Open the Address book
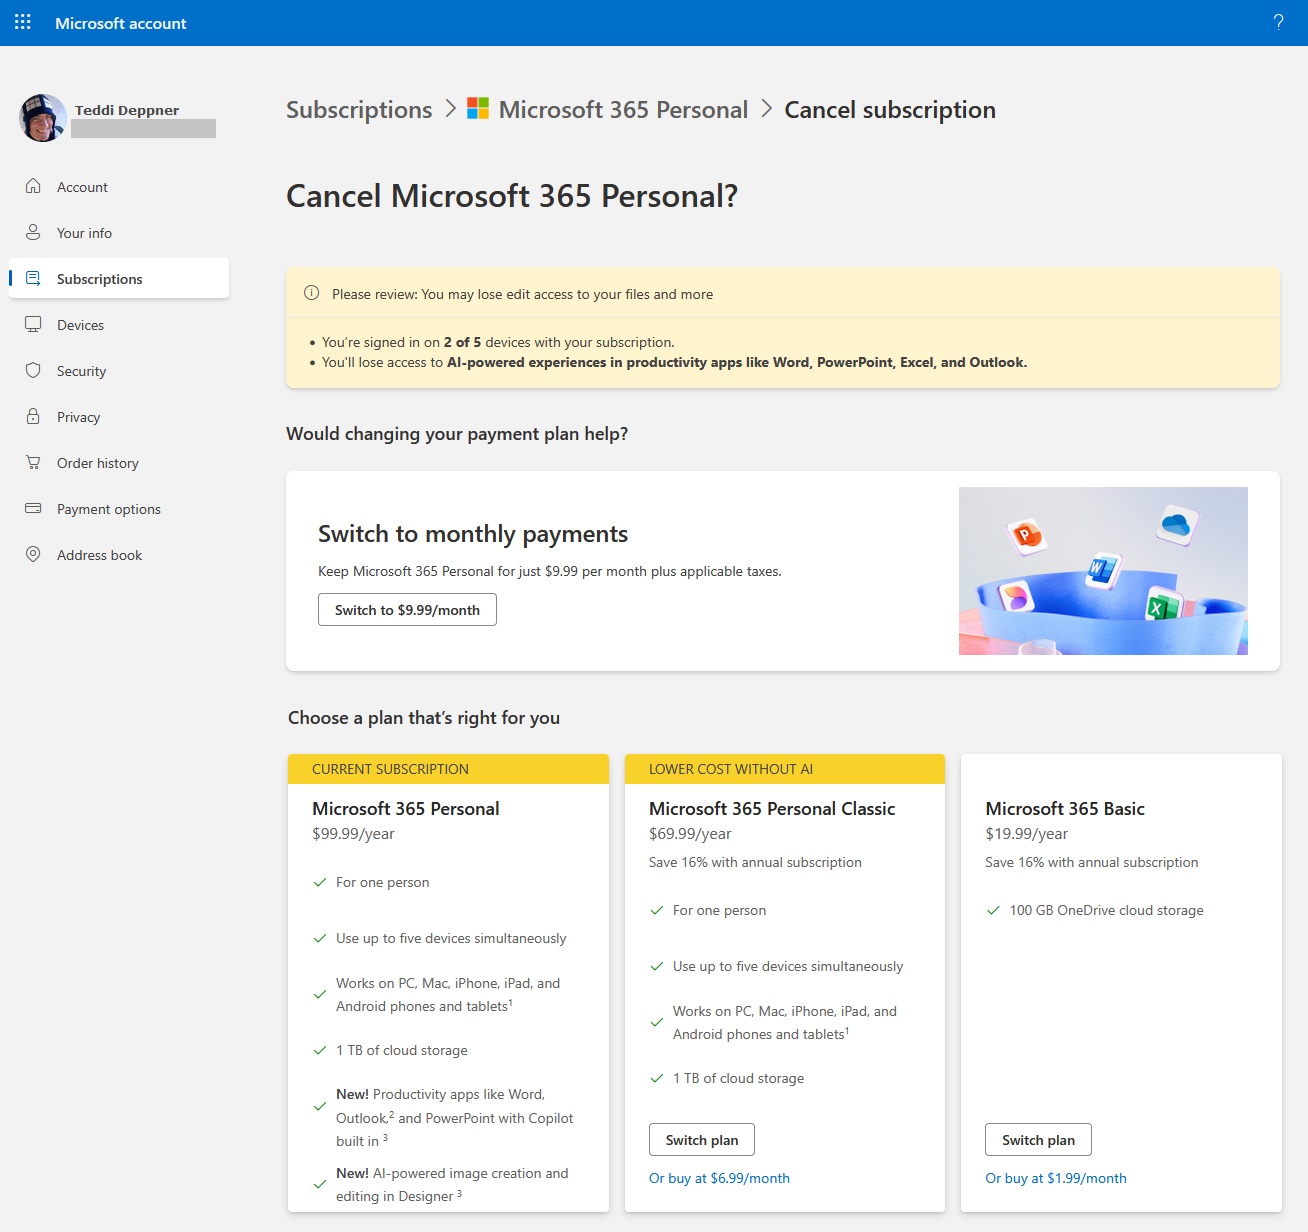 point(119,555)
